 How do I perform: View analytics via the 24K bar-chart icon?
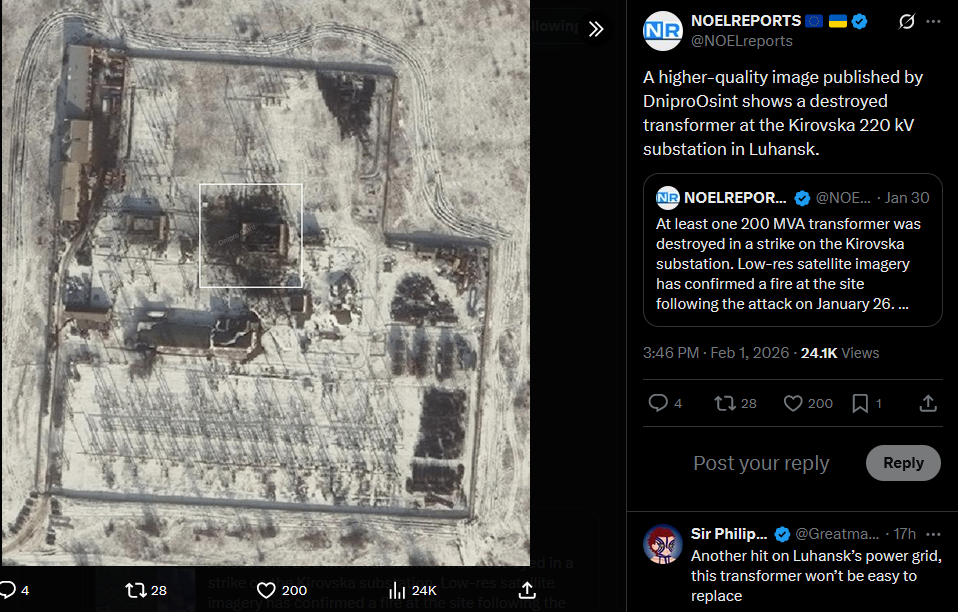pos(397,590)
